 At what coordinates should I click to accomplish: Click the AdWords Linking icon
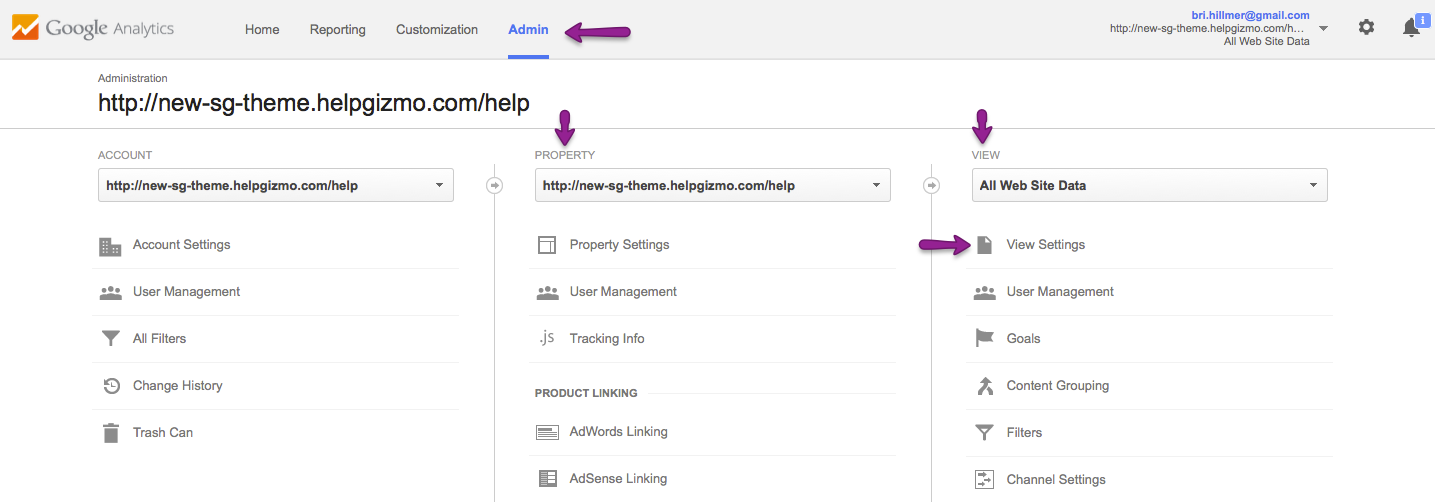tap(547, 432)
